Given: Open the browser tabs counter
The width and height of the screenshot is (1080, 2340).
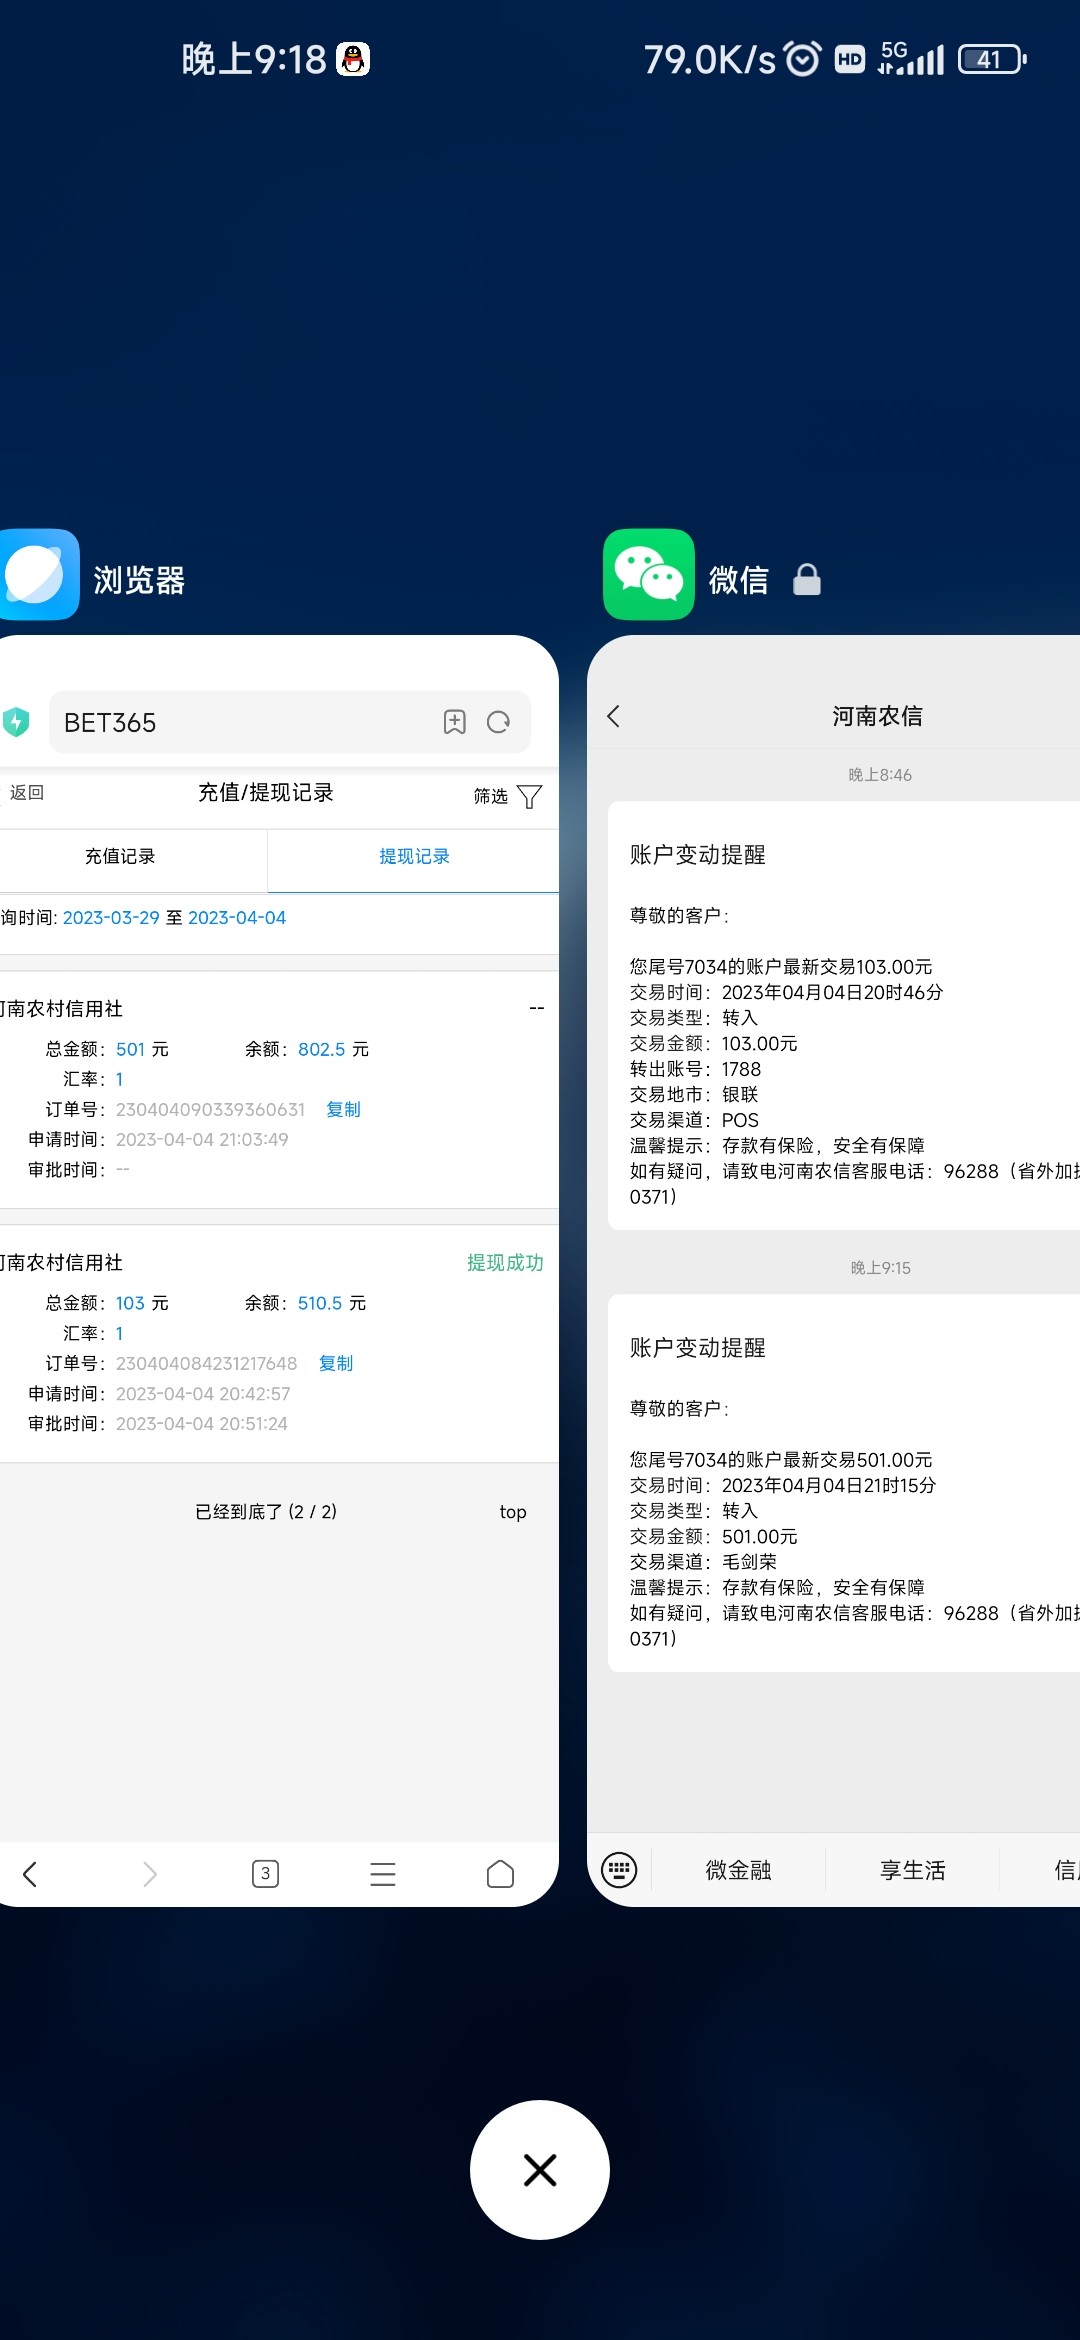Looking at the screenshot, I should pyautogui.click(x=265, y=1874).
